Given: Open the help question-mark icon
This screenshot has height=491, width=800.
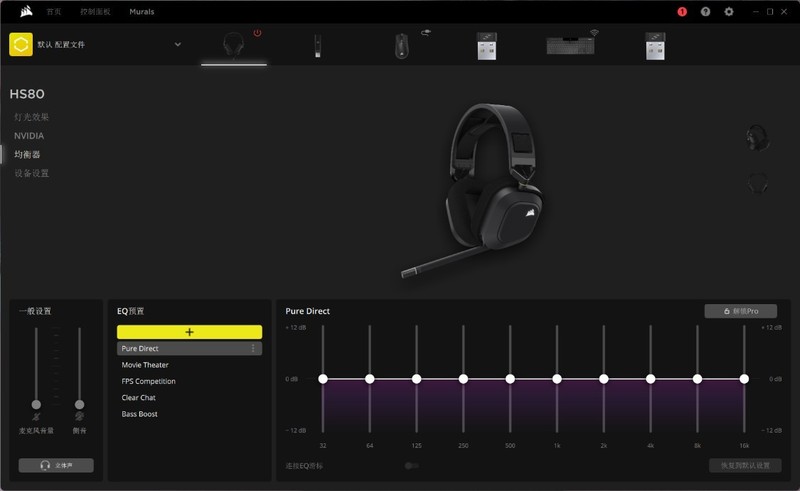Looking at the screenshot, I should click(705, 12).
